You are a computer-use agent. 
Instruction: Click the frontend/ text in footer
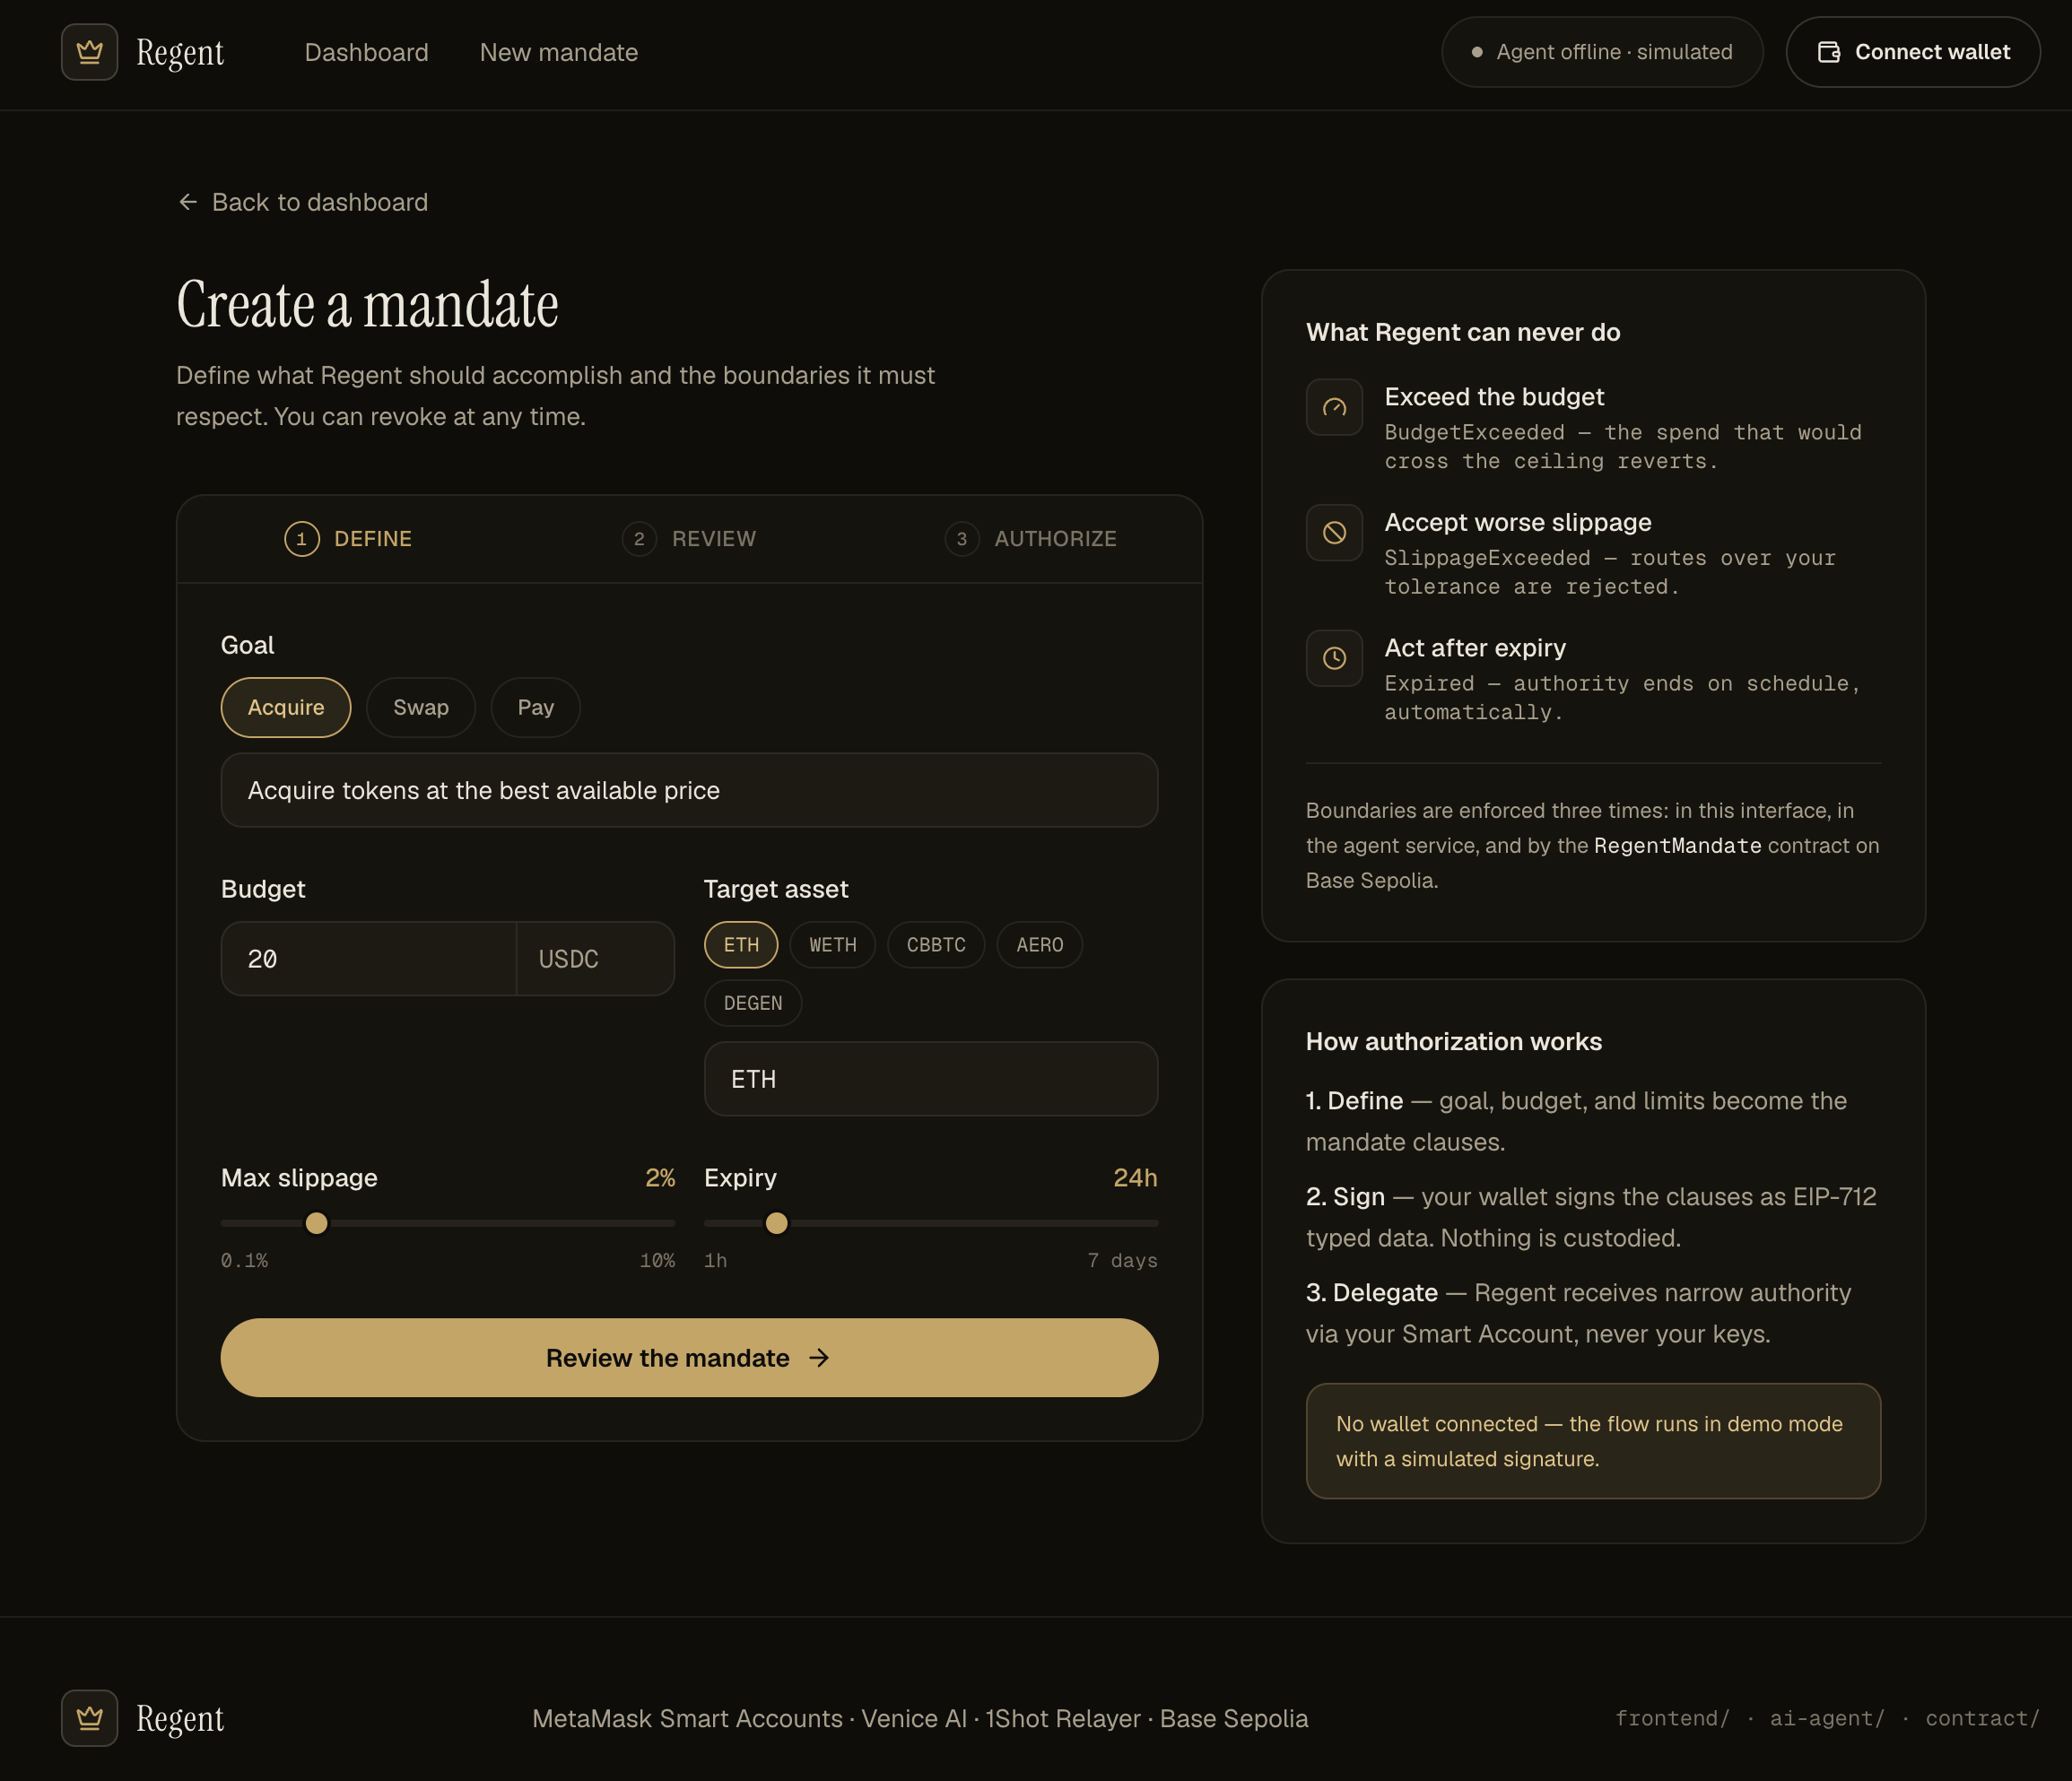pos(1672,1718)
